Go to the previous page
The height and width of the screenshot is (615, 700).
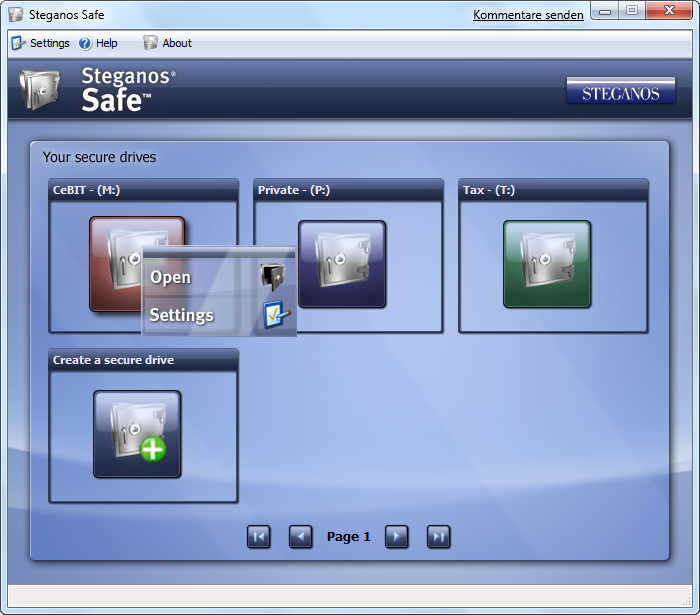300,537
